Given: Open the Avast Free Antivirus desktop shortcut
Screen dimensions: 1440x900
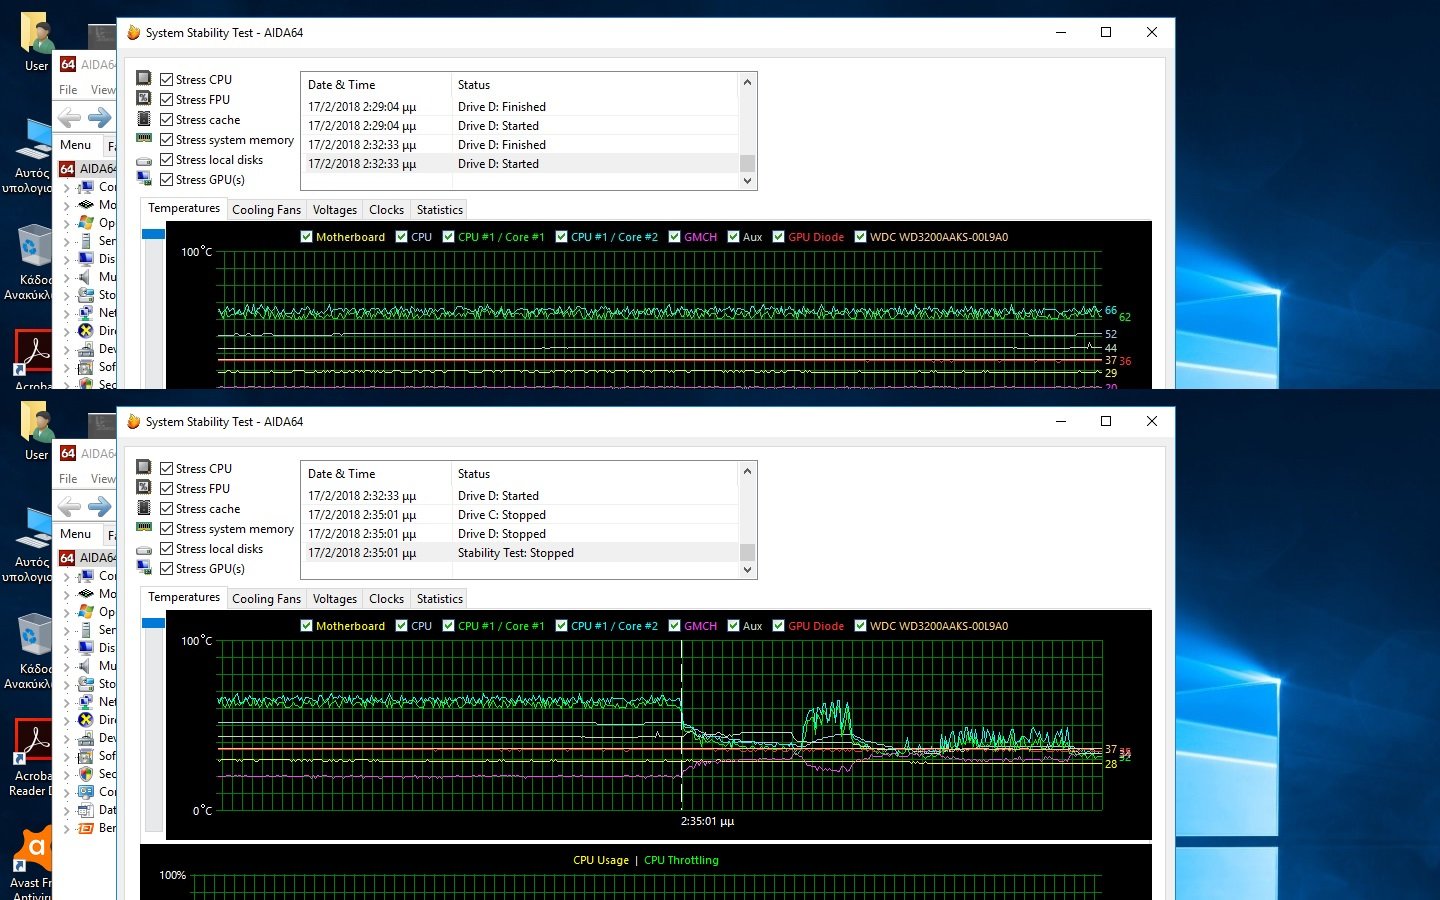Looking at the screenshot, I should click(x=33, y=848).
